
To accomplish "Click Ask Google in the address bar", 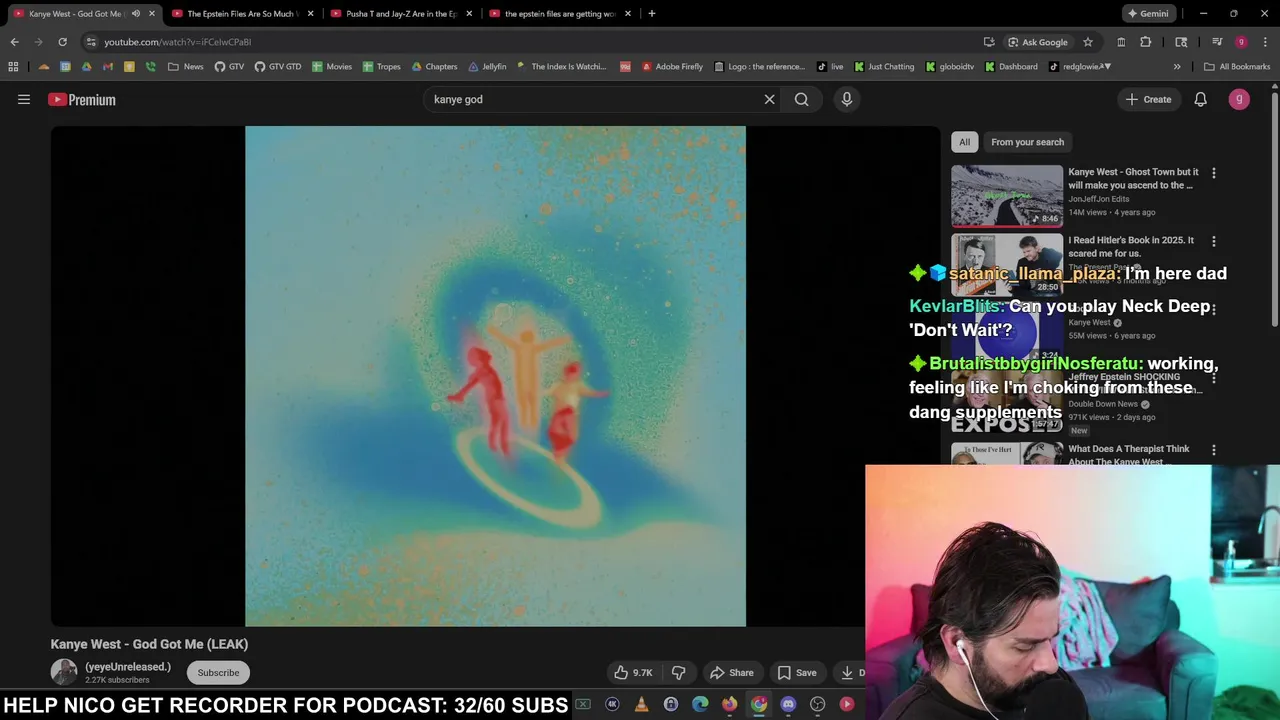I will click(x=1037, y=42).
